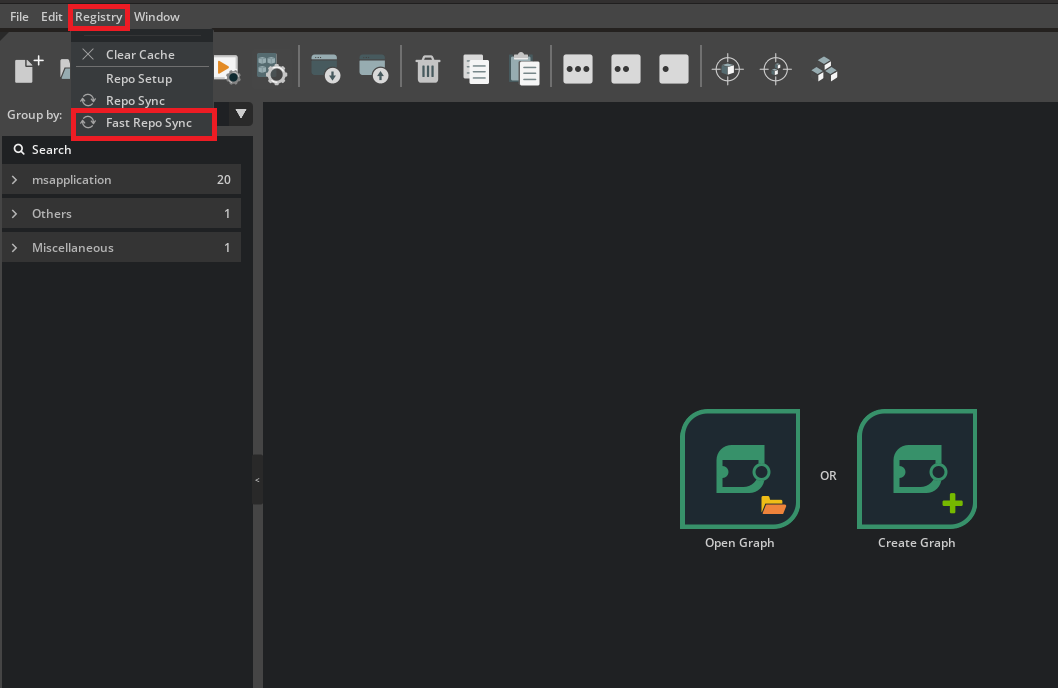Screen dimensions: 1058x688
Task: Click the window with up arrow icon
Action: tap(374, 69)
